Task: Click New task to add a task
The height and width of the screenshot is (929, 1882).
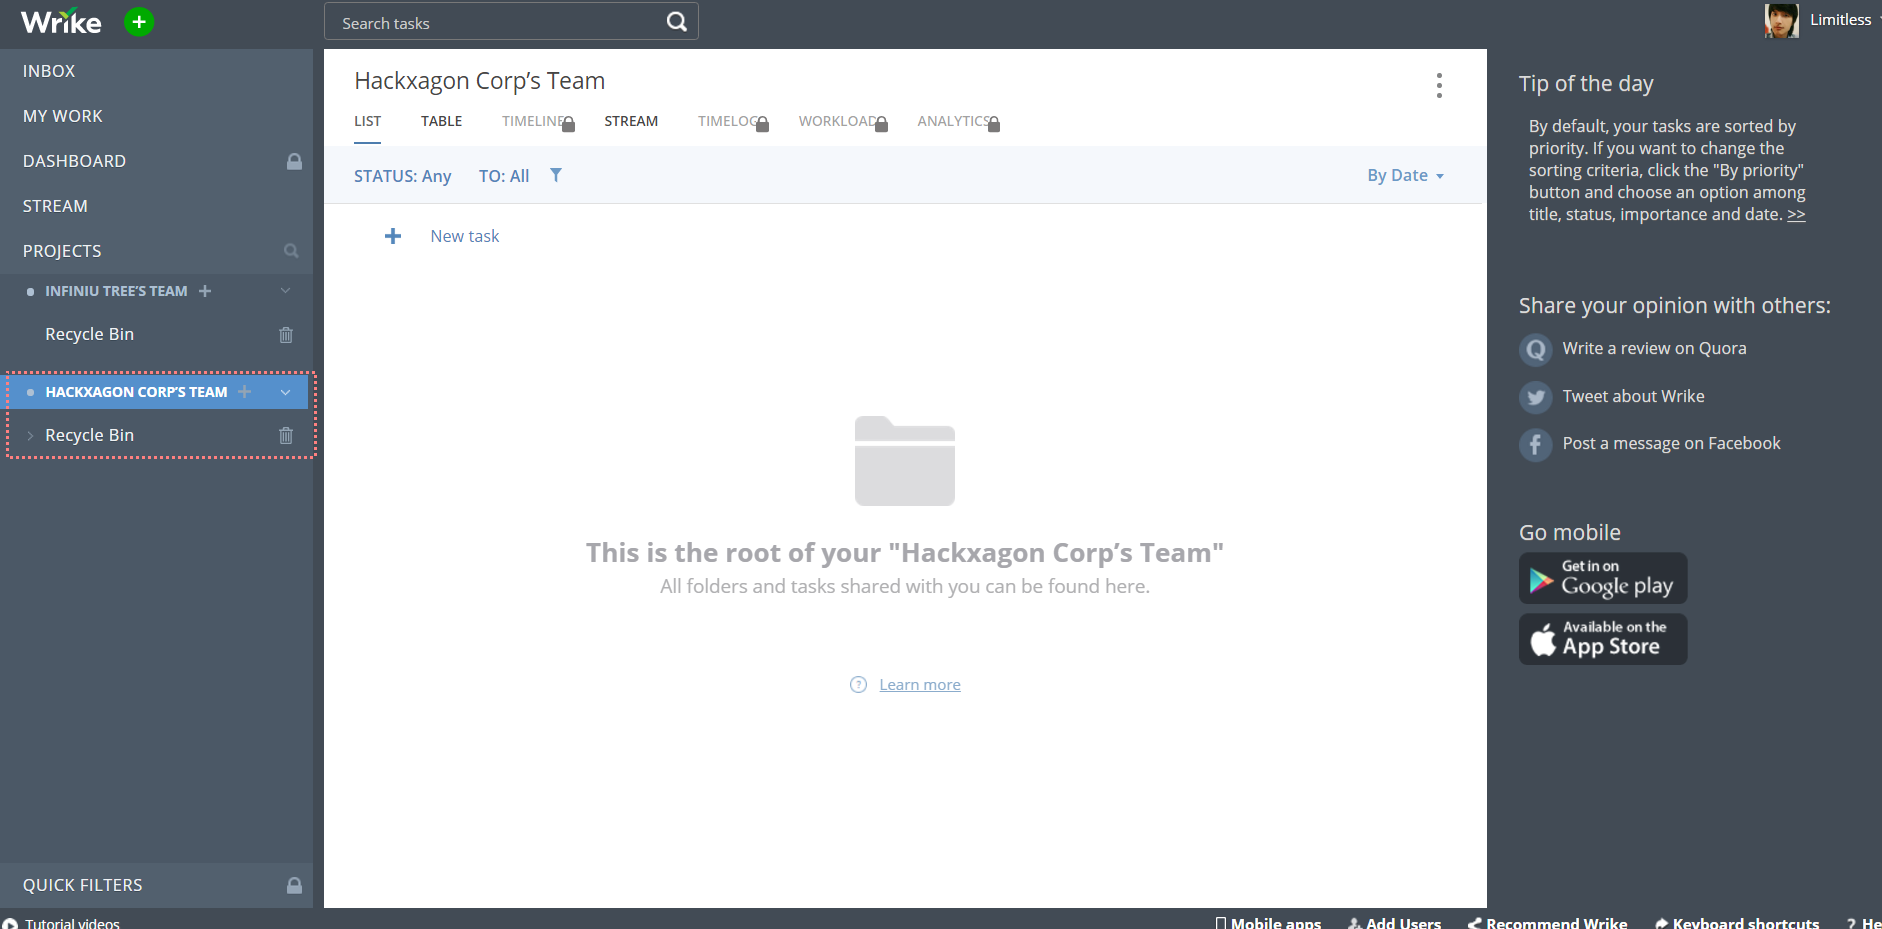Action: point(464,236)
